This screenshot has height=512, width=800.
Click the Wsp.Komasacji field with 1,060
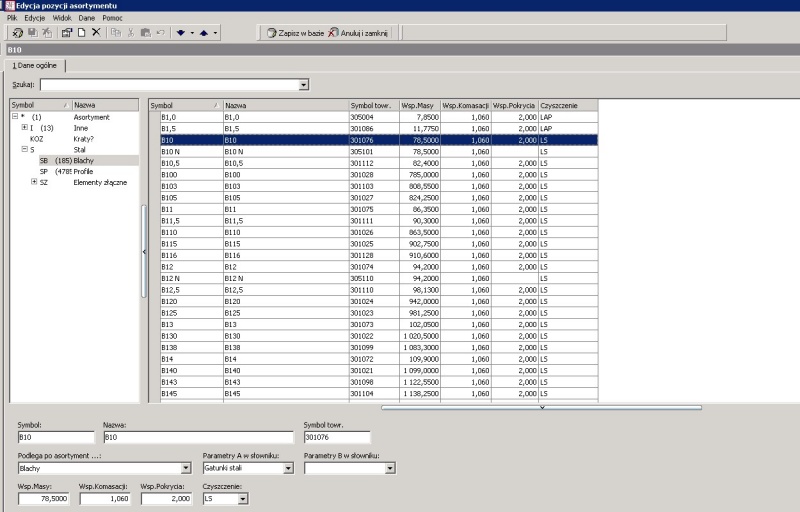coord(105,499)
